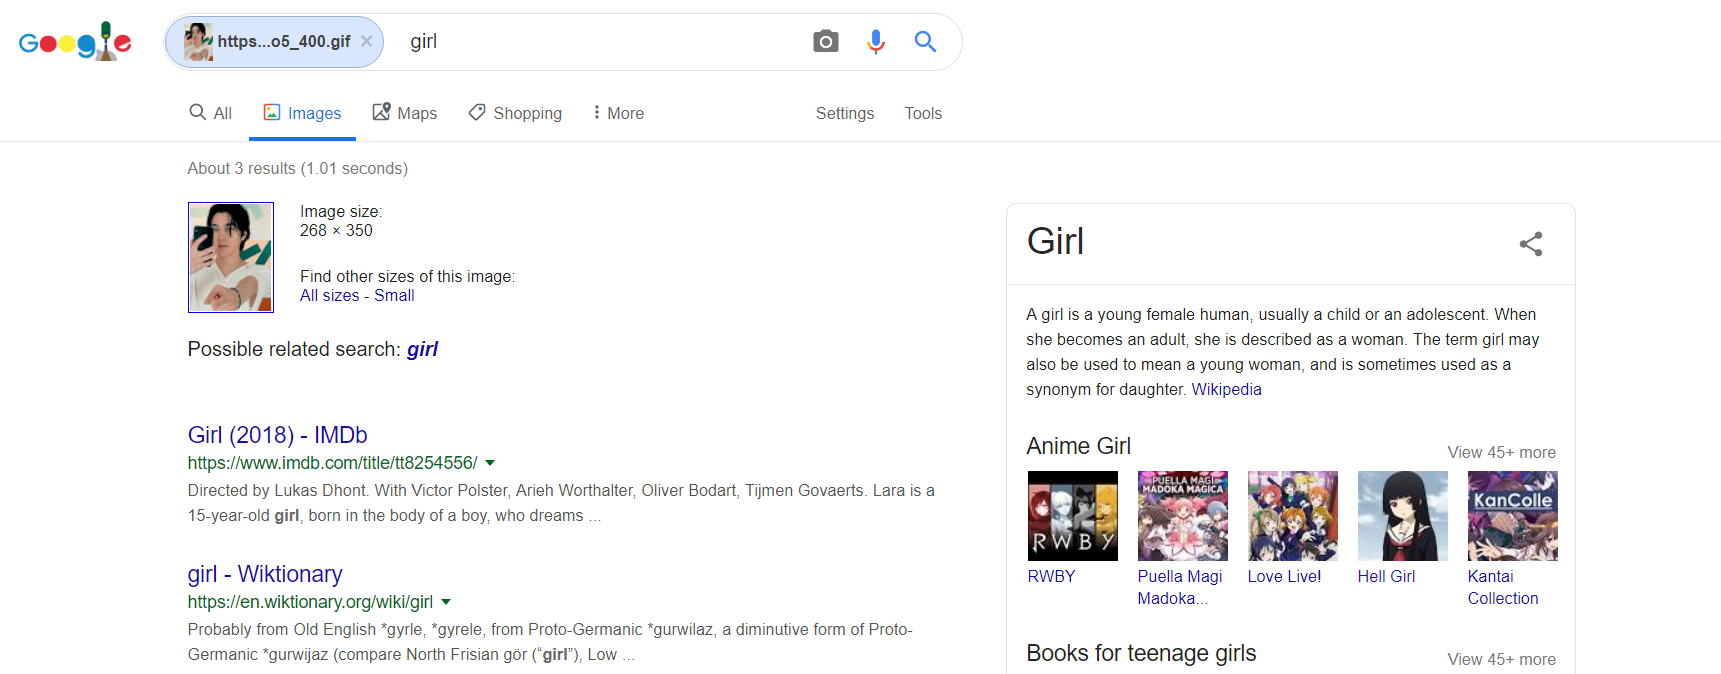The height and width of the screenshot is (674, 1721).
Task: Open the Hell Girl cover thumbnail
Action: click(x=1403, y=516)
